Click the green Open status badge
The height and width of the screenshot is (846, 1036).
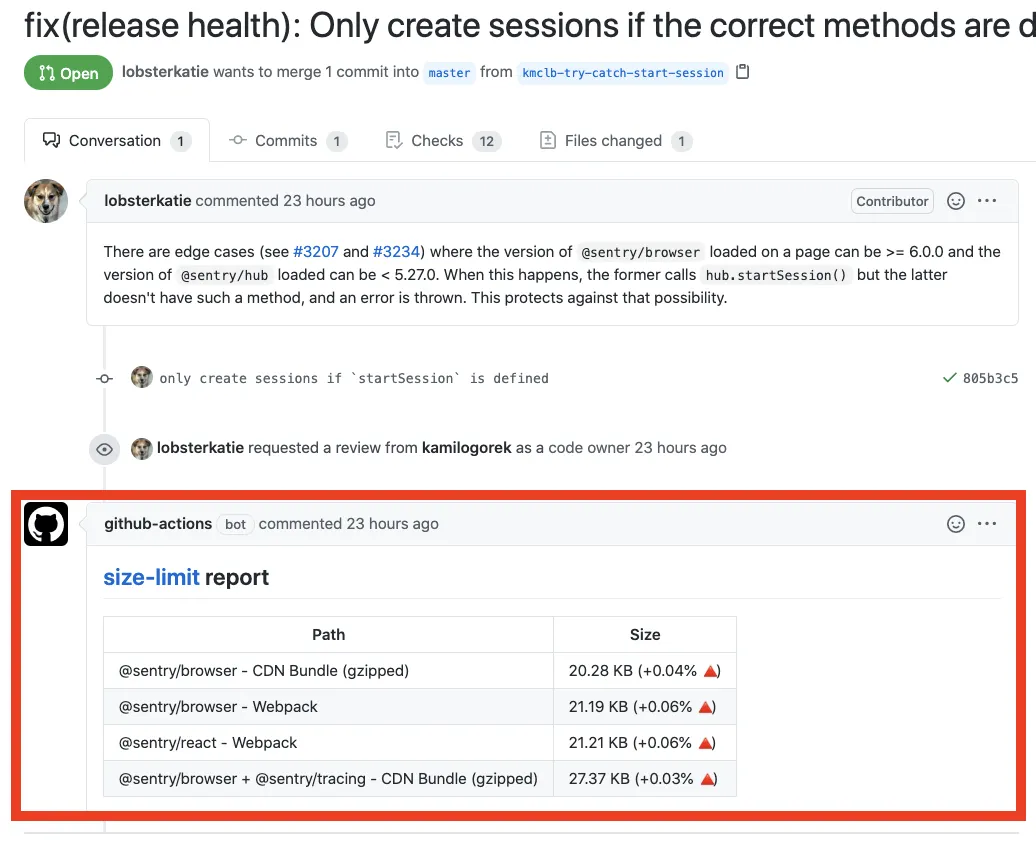point(68,73)
